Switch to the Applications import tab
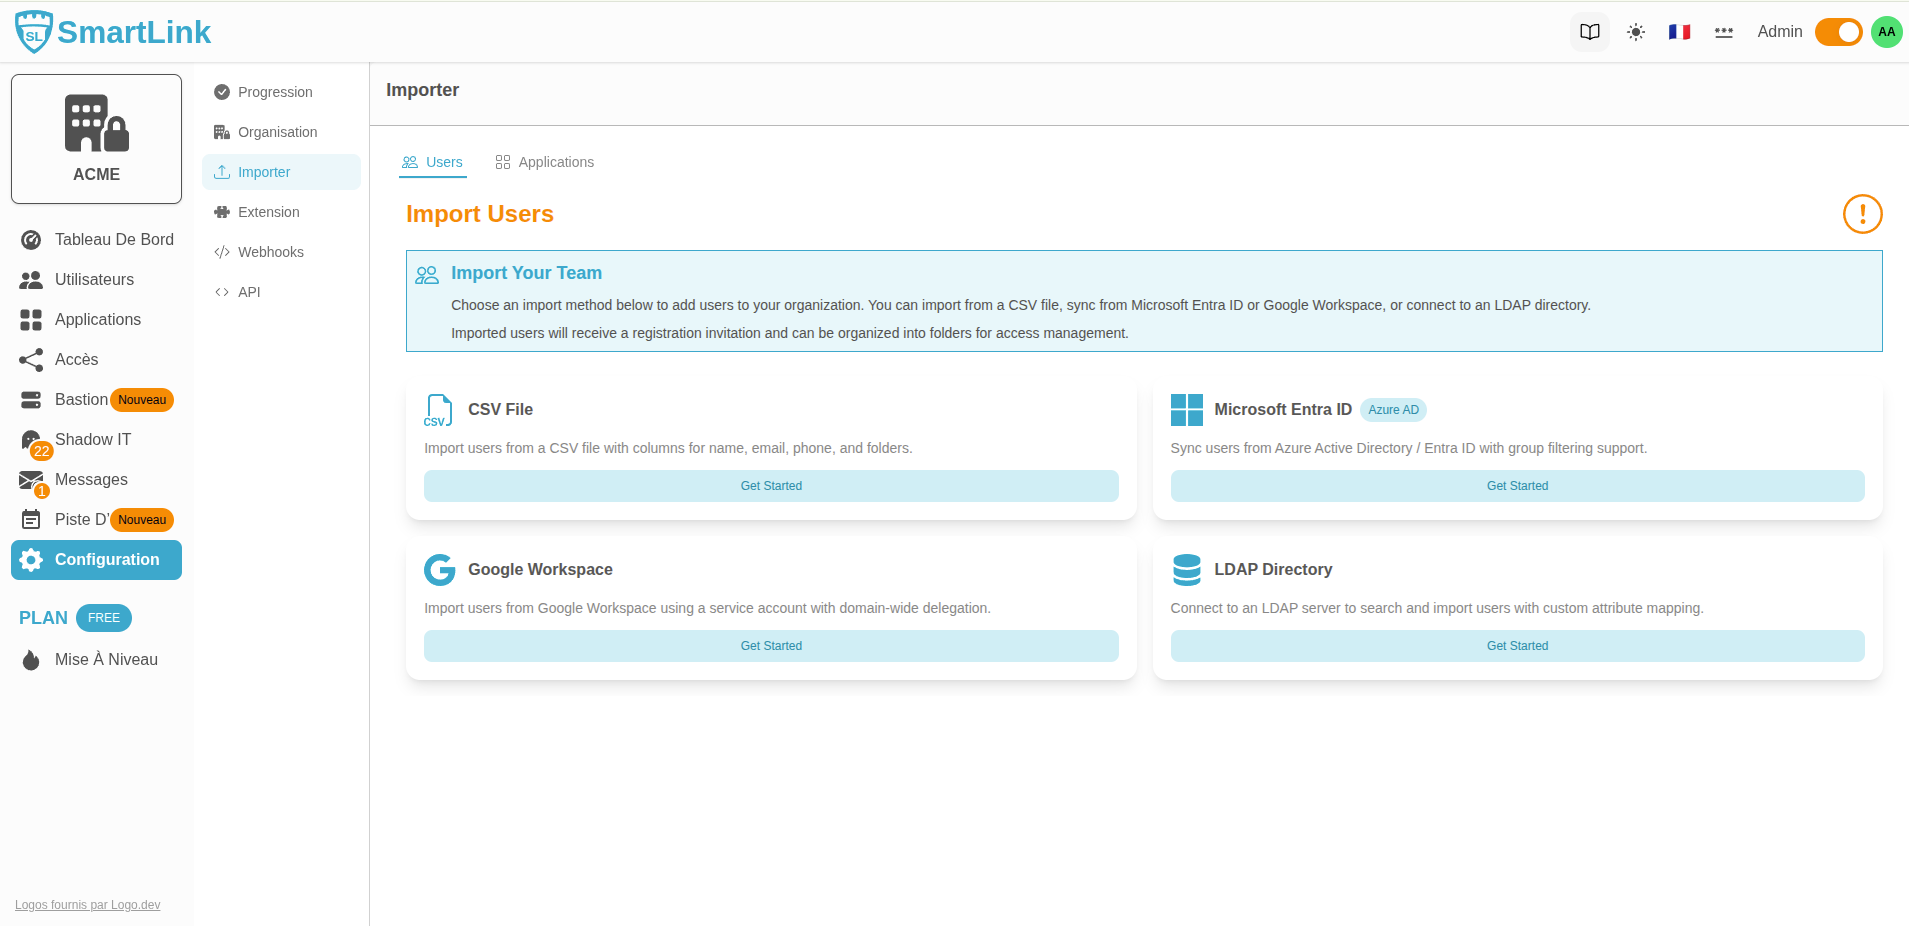 coord(545,162)
